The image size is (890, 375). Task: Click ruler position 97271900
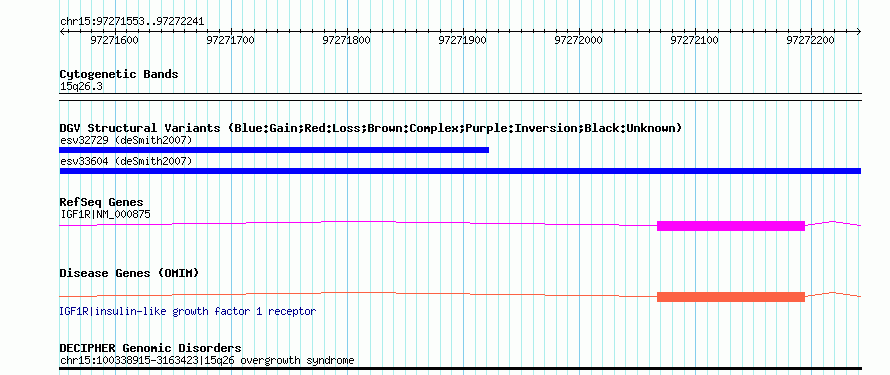tap(463, 40)
